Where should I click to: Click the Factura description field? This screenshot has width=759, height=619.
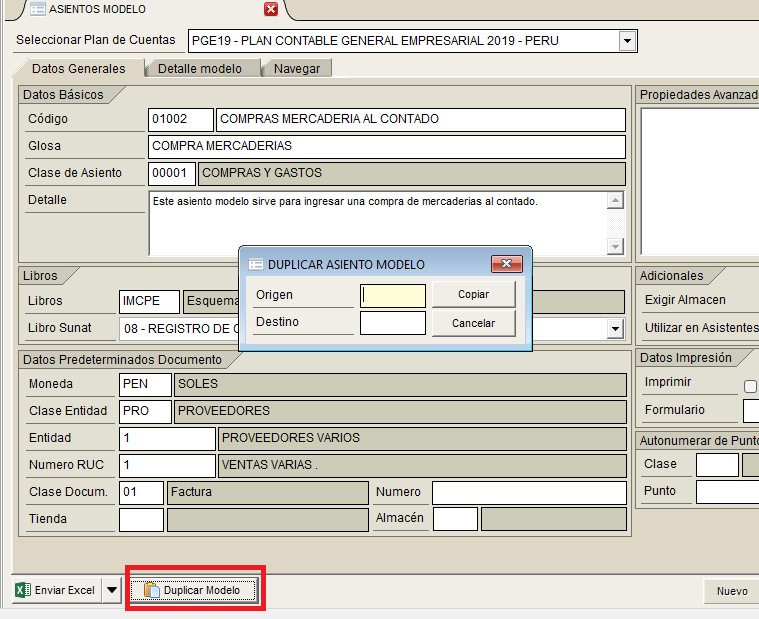tap(268, 493)
